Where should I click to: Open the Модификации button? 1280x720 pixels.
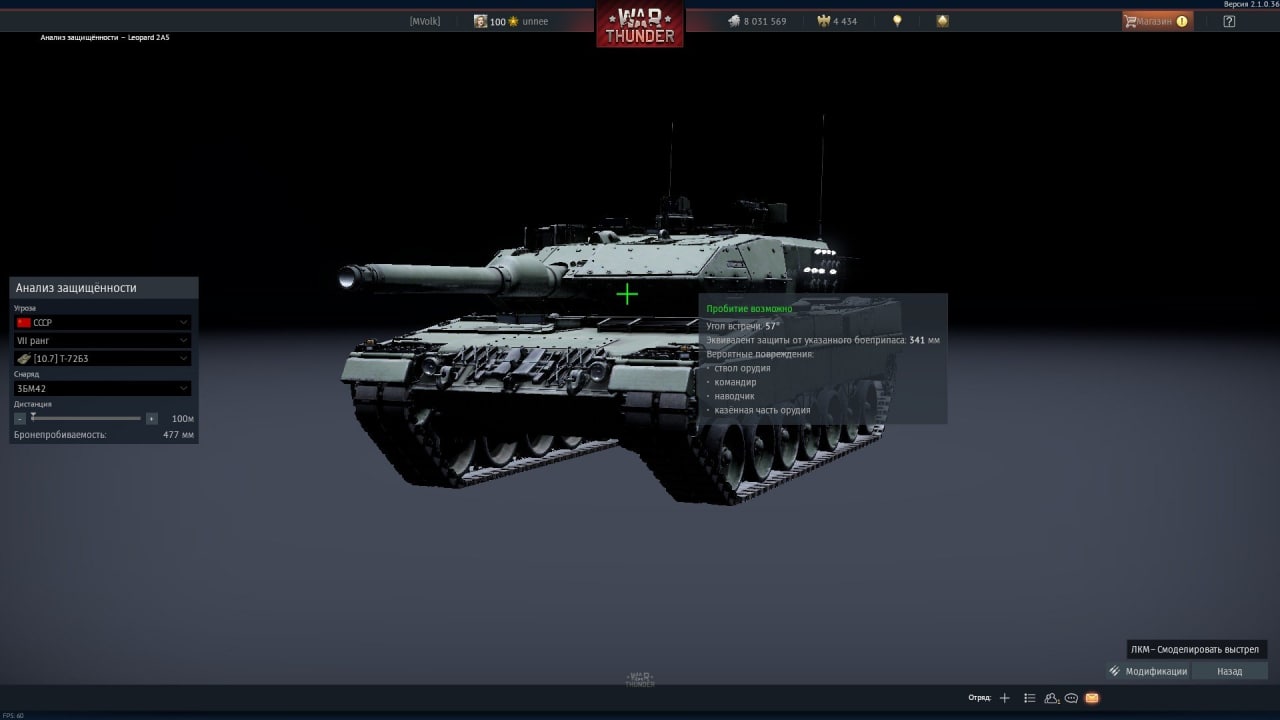tap(1148, 671)
